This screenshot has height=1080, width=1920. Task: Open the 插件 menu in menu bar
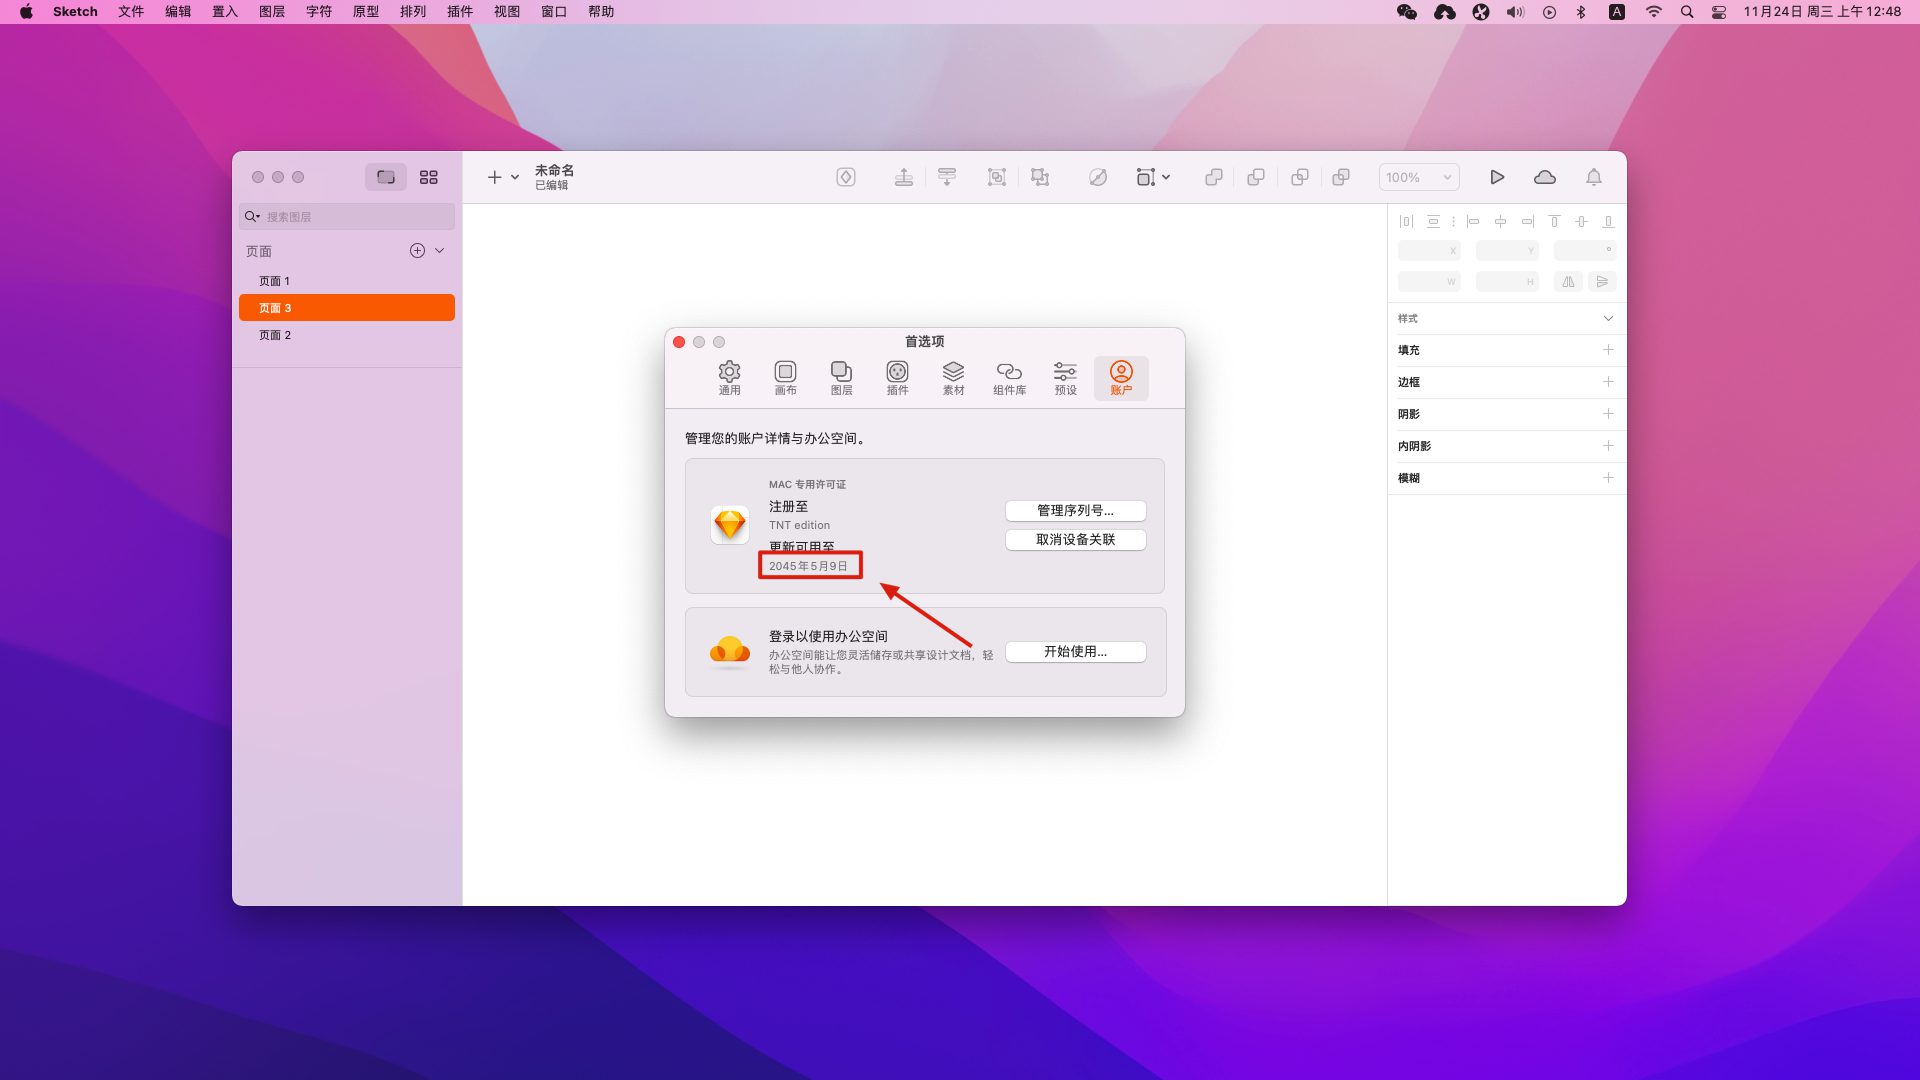(x=459, y=12)
